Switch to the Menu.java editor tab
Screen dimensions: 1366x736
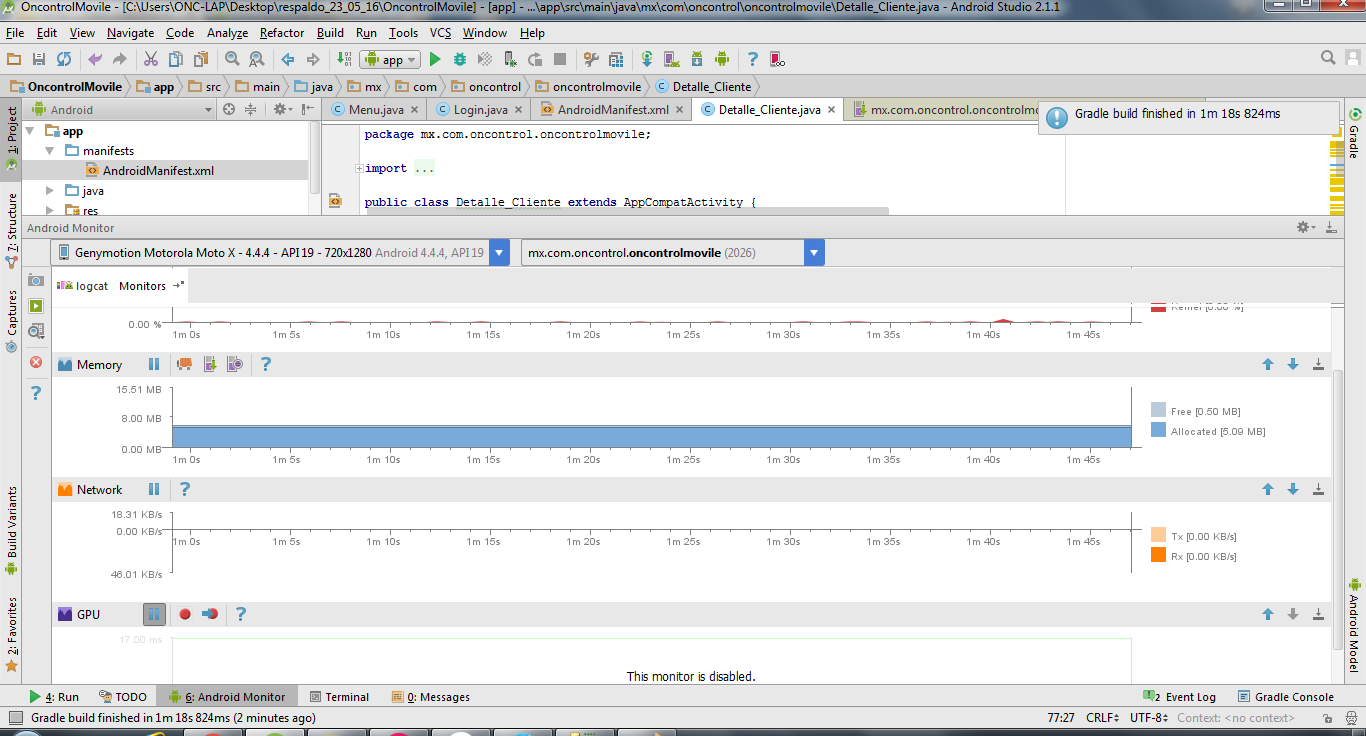(376, 110)
